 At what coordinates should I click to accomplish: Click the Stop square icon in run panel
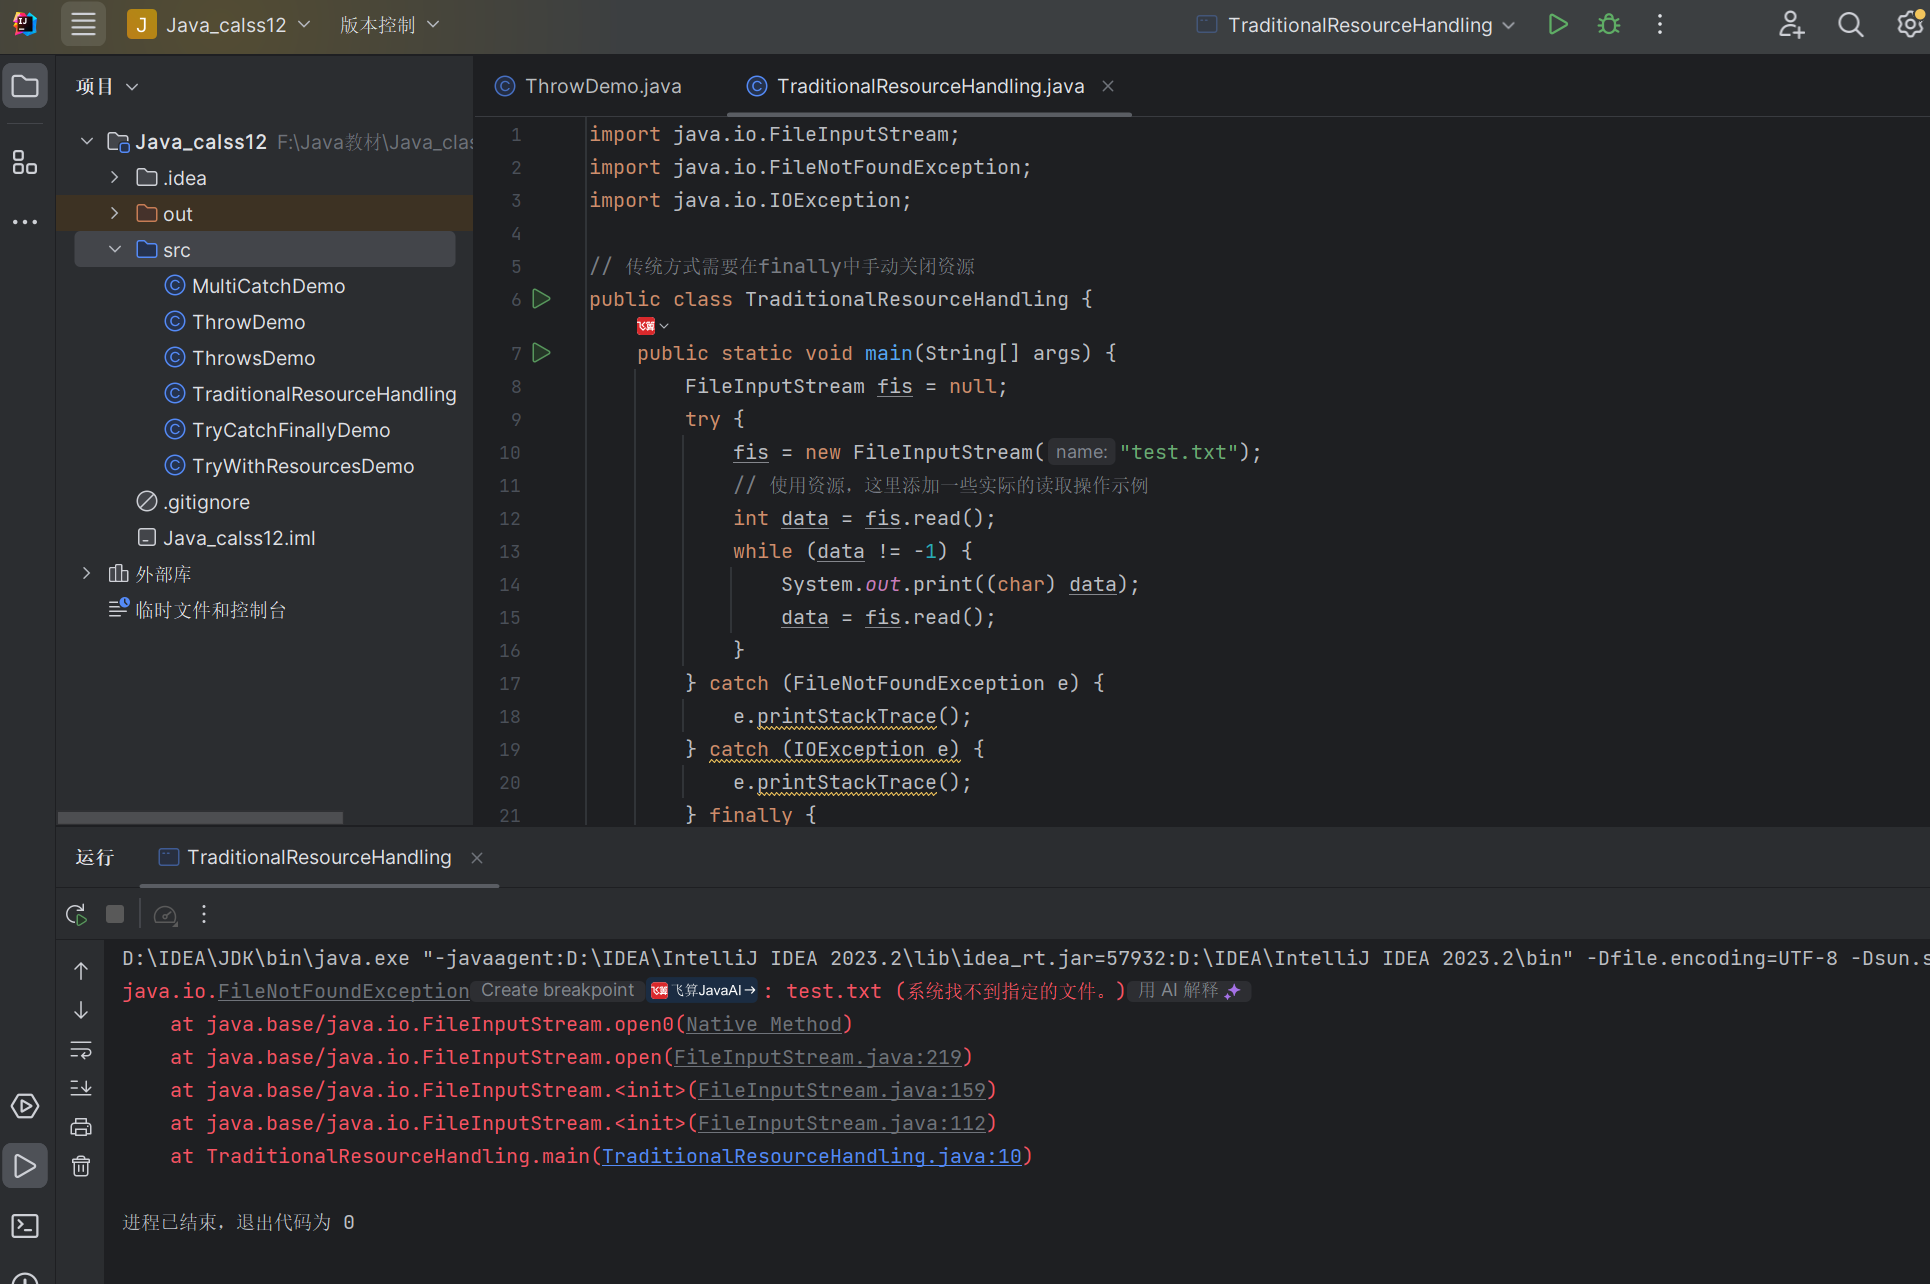[115, 914]
